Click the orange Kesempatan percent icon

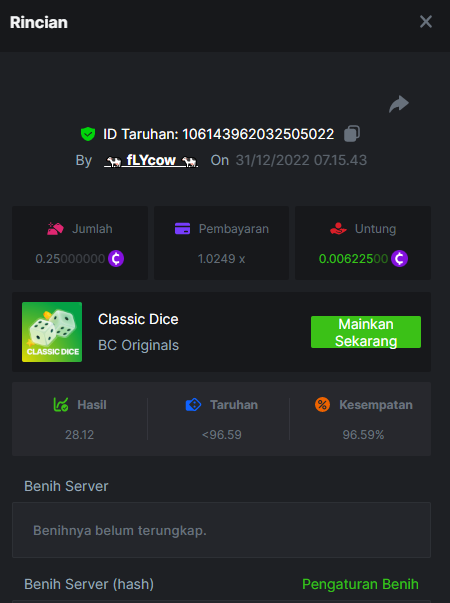click(322, 405)
